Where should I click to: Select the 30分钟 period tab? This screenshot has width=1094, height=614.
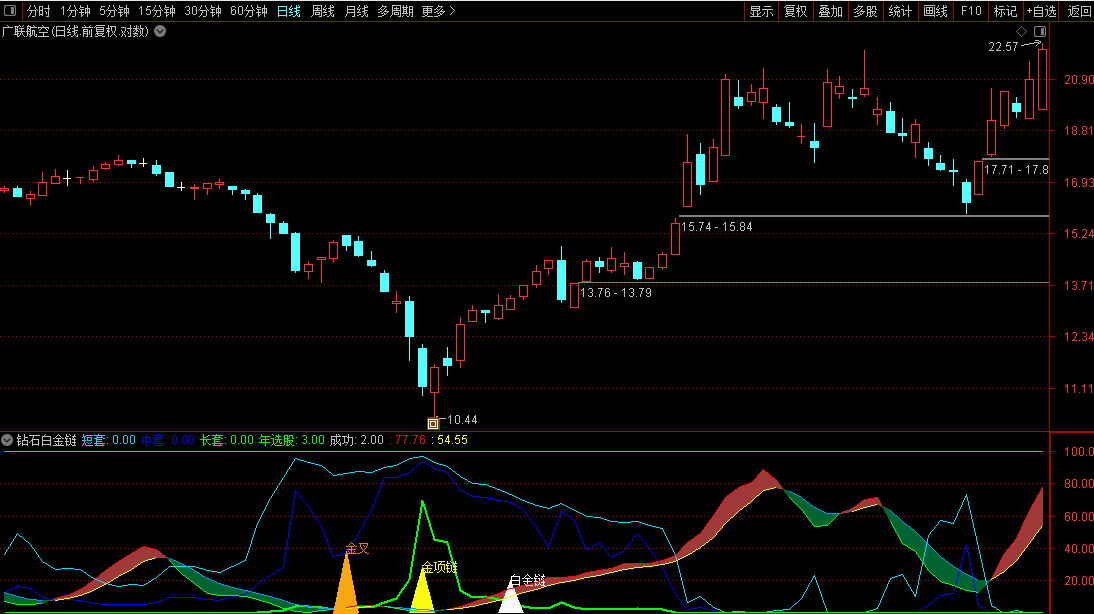(x=203, y=11)
